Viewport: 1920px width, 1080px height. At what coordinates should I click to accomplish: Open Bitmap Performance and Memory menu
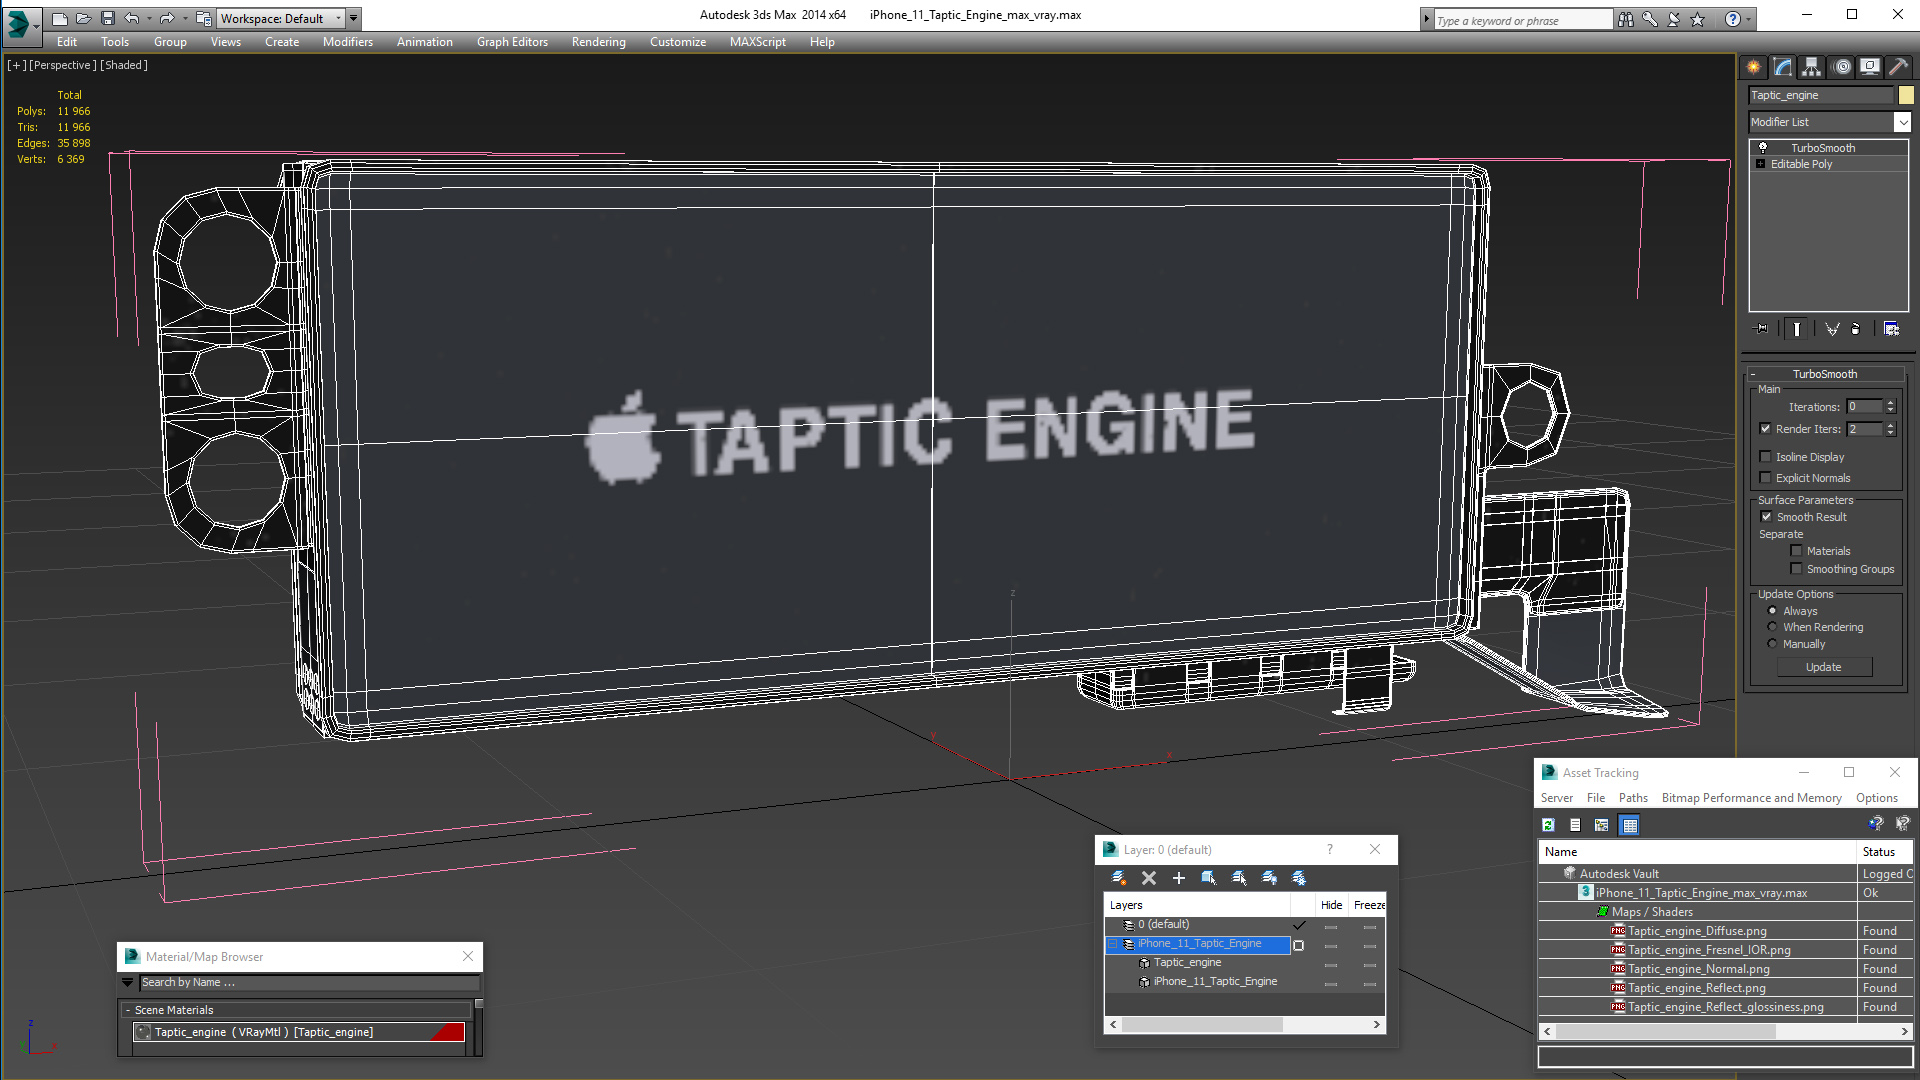click(x=1751, y=798)
